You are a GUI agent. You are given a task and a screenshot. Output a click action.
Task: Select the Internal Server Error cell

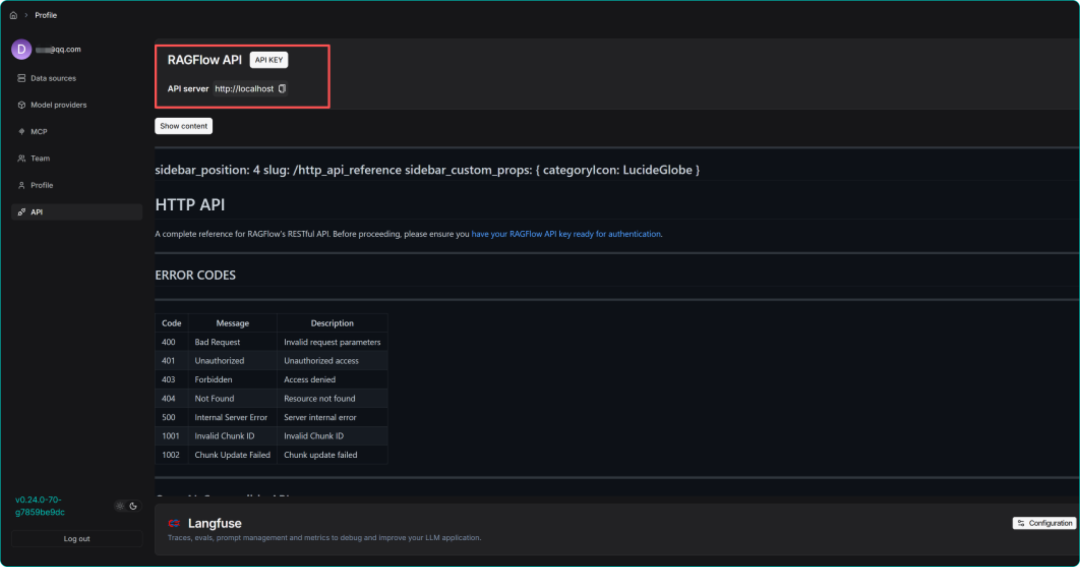coord(233,417)
